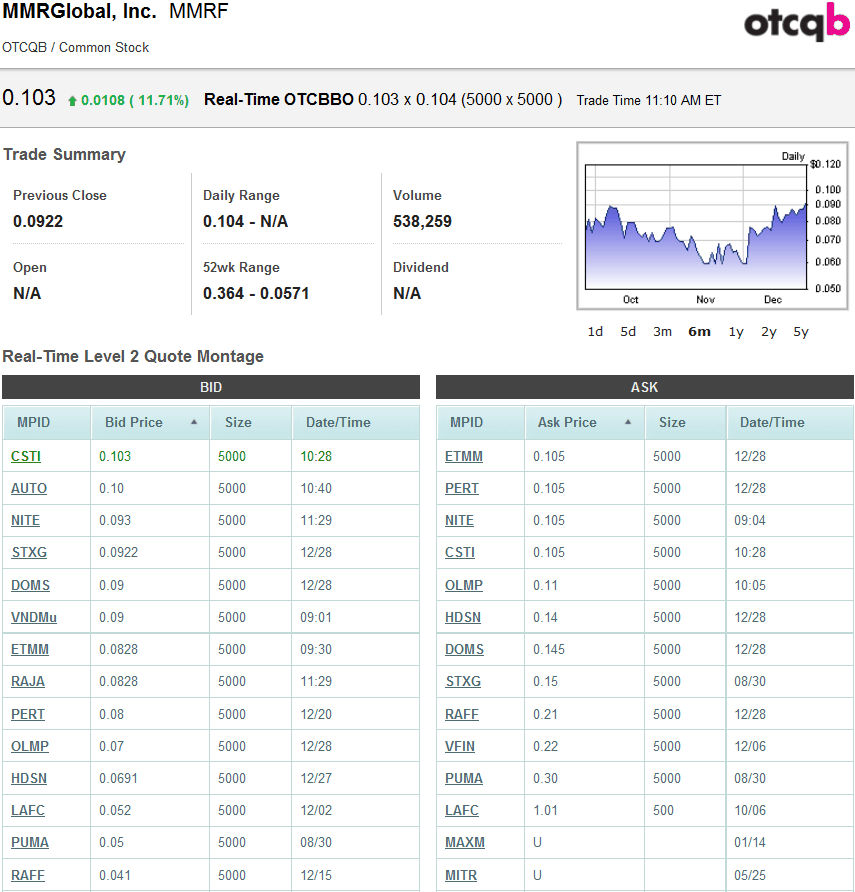Open the LAFC link in ASK table
Screen dimensions: 855x892
pos(462,811)
